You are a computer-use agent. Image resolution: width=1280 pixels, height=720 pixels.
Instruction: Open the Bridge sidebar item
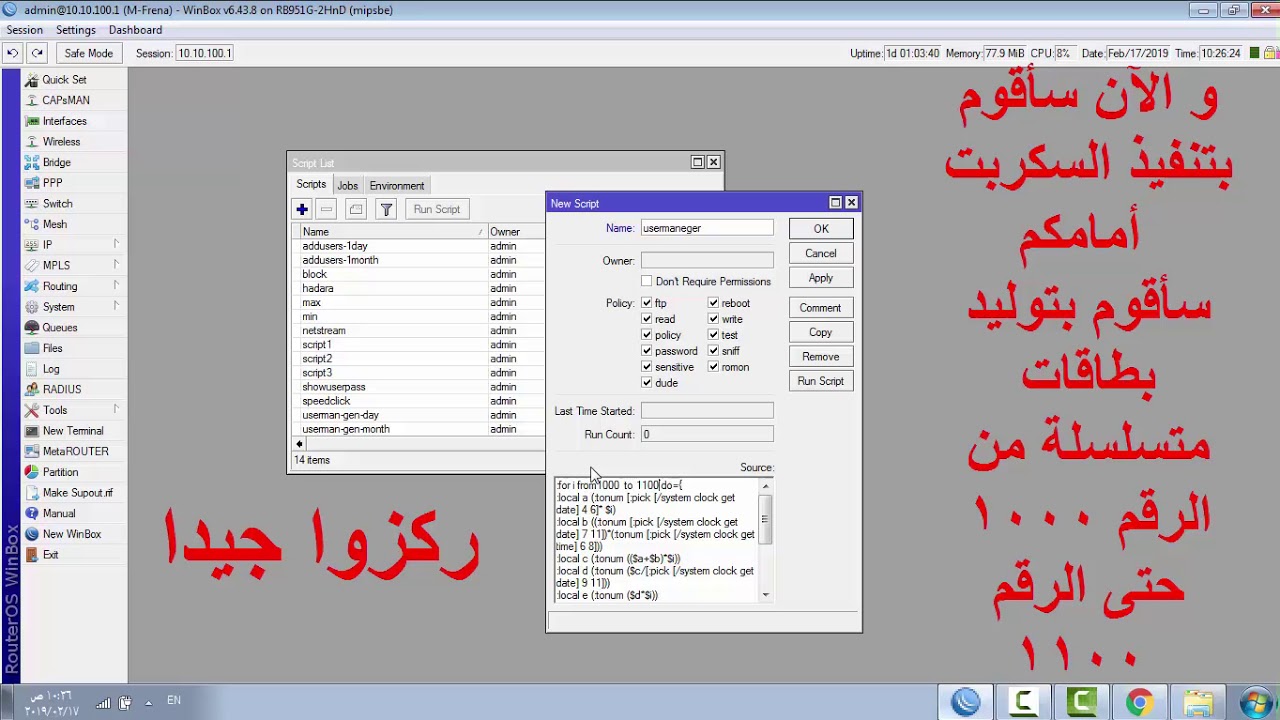(56, 162)
